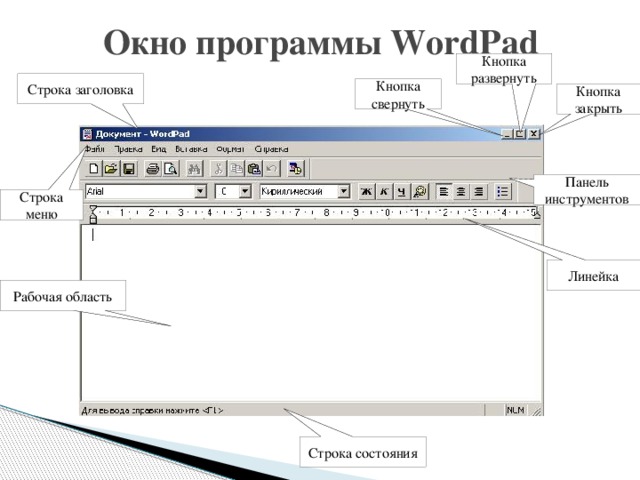Toggle bold formatting button Ж
The image size is (640, 480).
pyautogui.click(x=367, y=191)
